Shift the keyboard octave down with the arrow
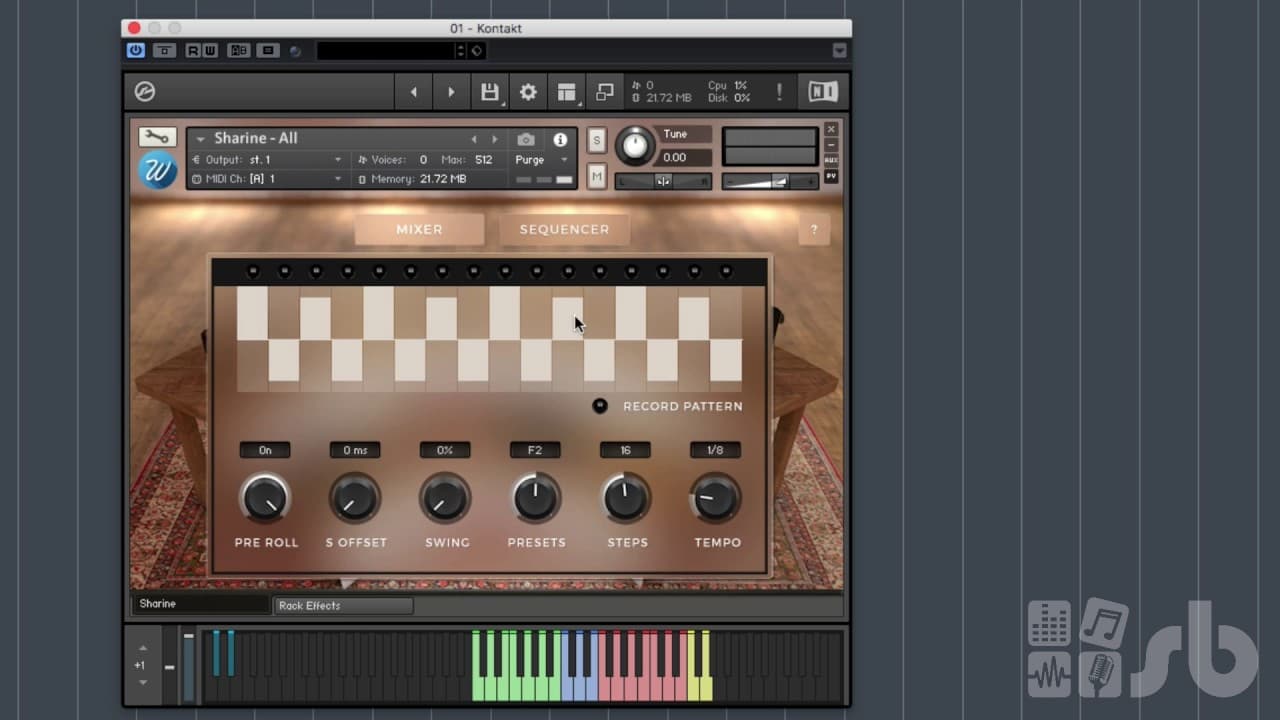The width and height of the screenshot is (1280, 720). (143, 682)
